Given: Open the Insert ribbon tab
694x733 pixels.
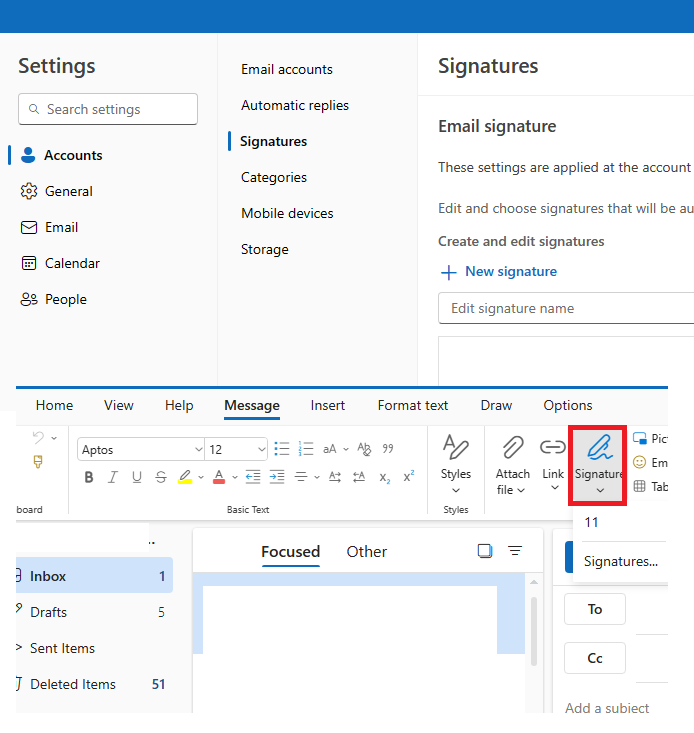Looking at the screenshot, I should [x=328, y=405].
